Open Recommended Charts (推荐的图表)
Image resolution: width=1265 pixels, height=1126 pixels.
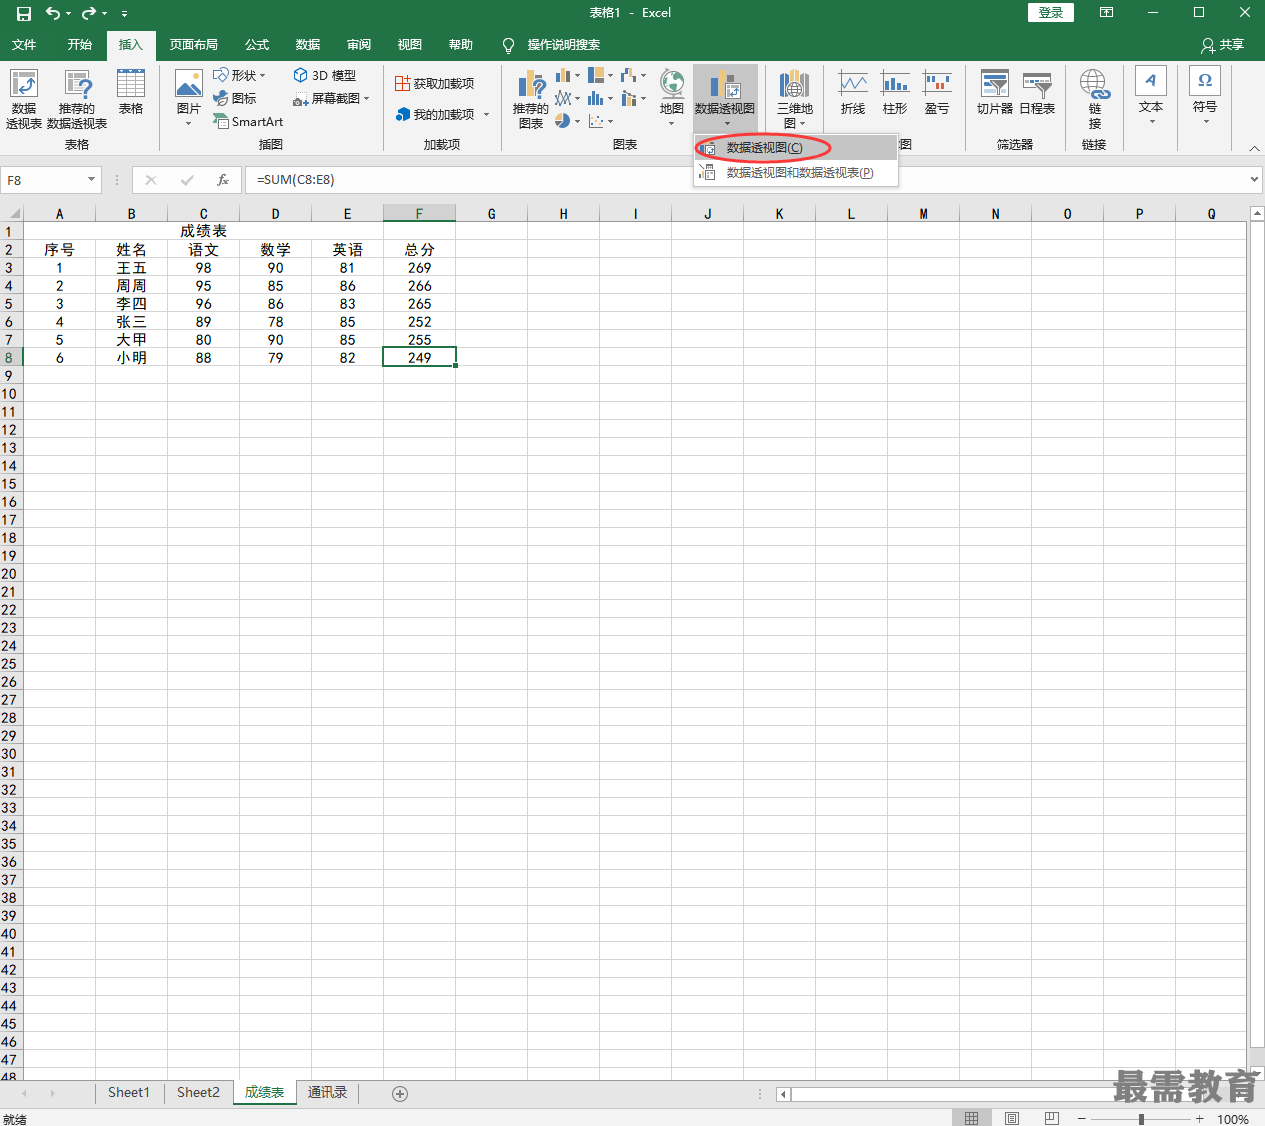point(531,99)
